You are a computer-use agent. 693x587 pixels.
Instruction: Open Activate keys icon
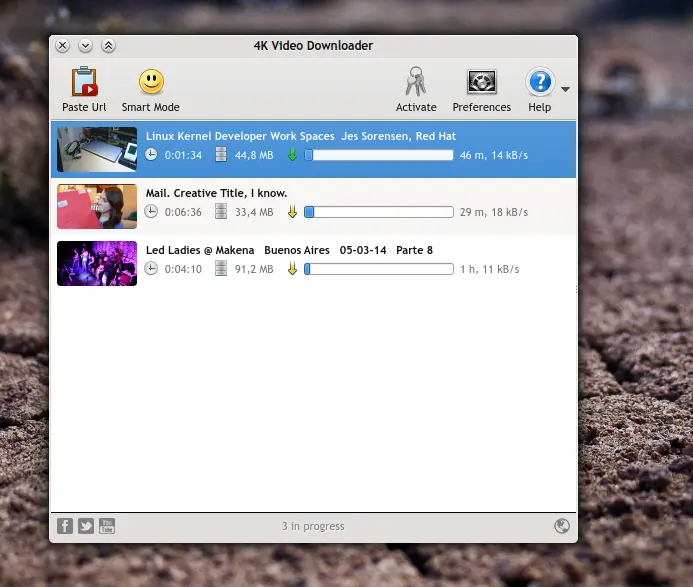pyautogui.click(x=415, y=81)
